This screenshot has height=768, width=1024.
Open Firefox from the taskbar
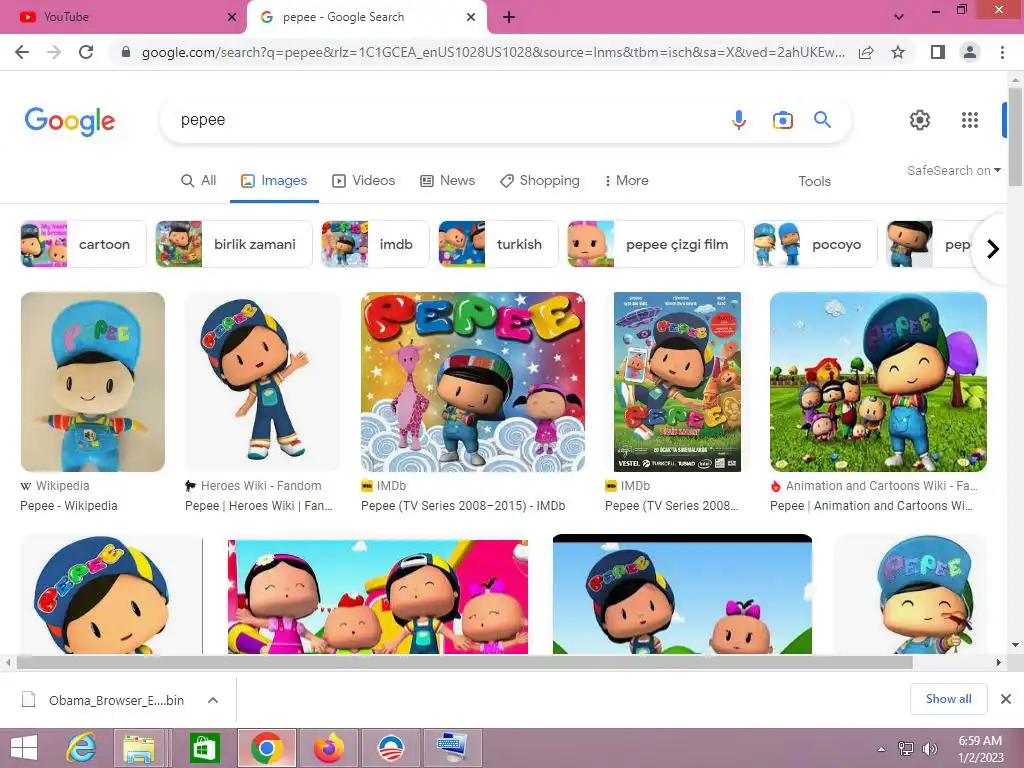[x=329, y=748]
